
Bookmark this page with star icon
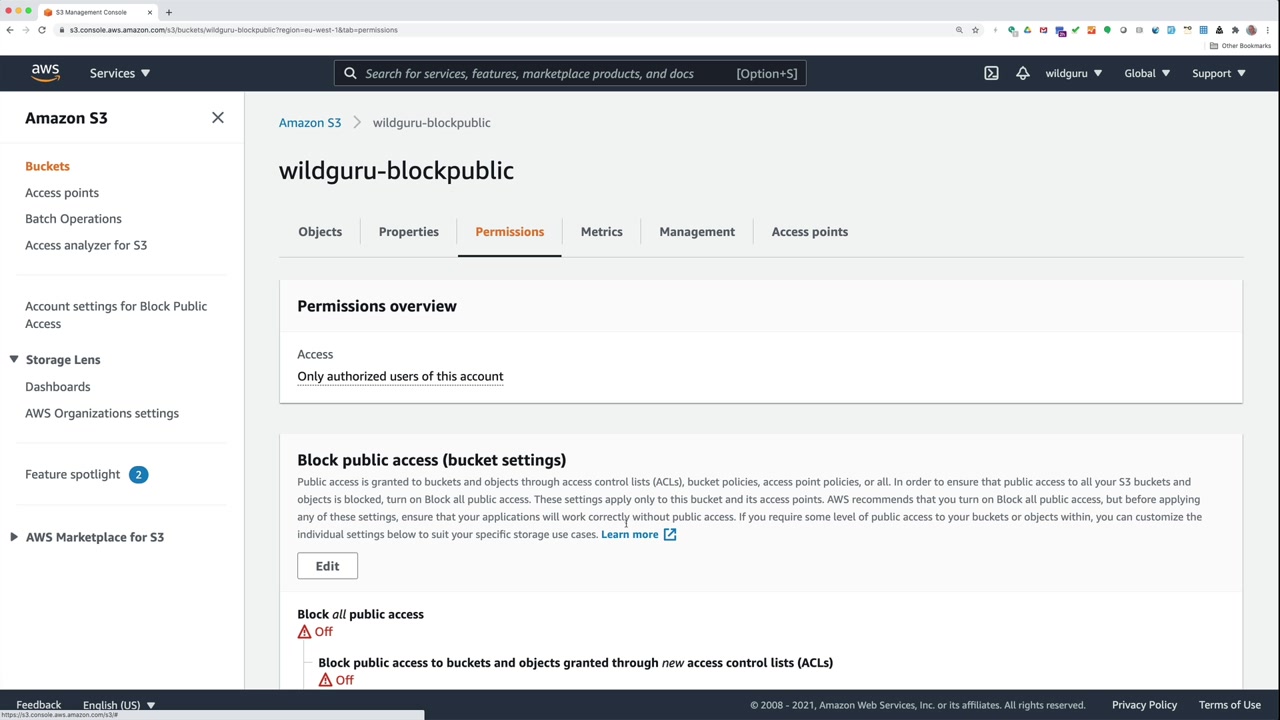(975, 30)
